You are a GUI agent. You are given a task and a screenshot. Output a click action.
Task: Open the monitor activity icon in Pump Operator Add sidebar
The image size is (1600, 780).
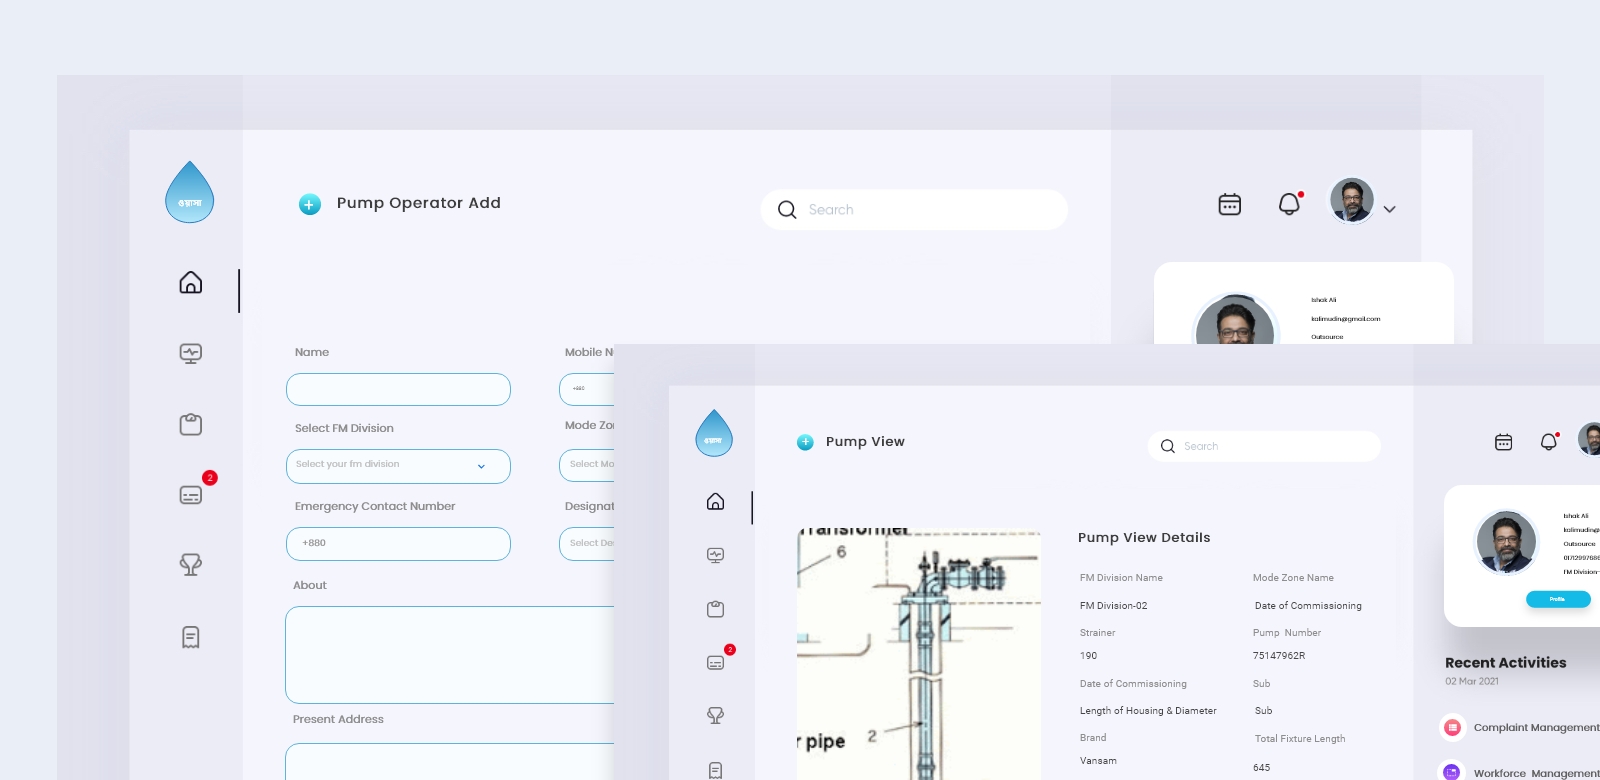190,353
